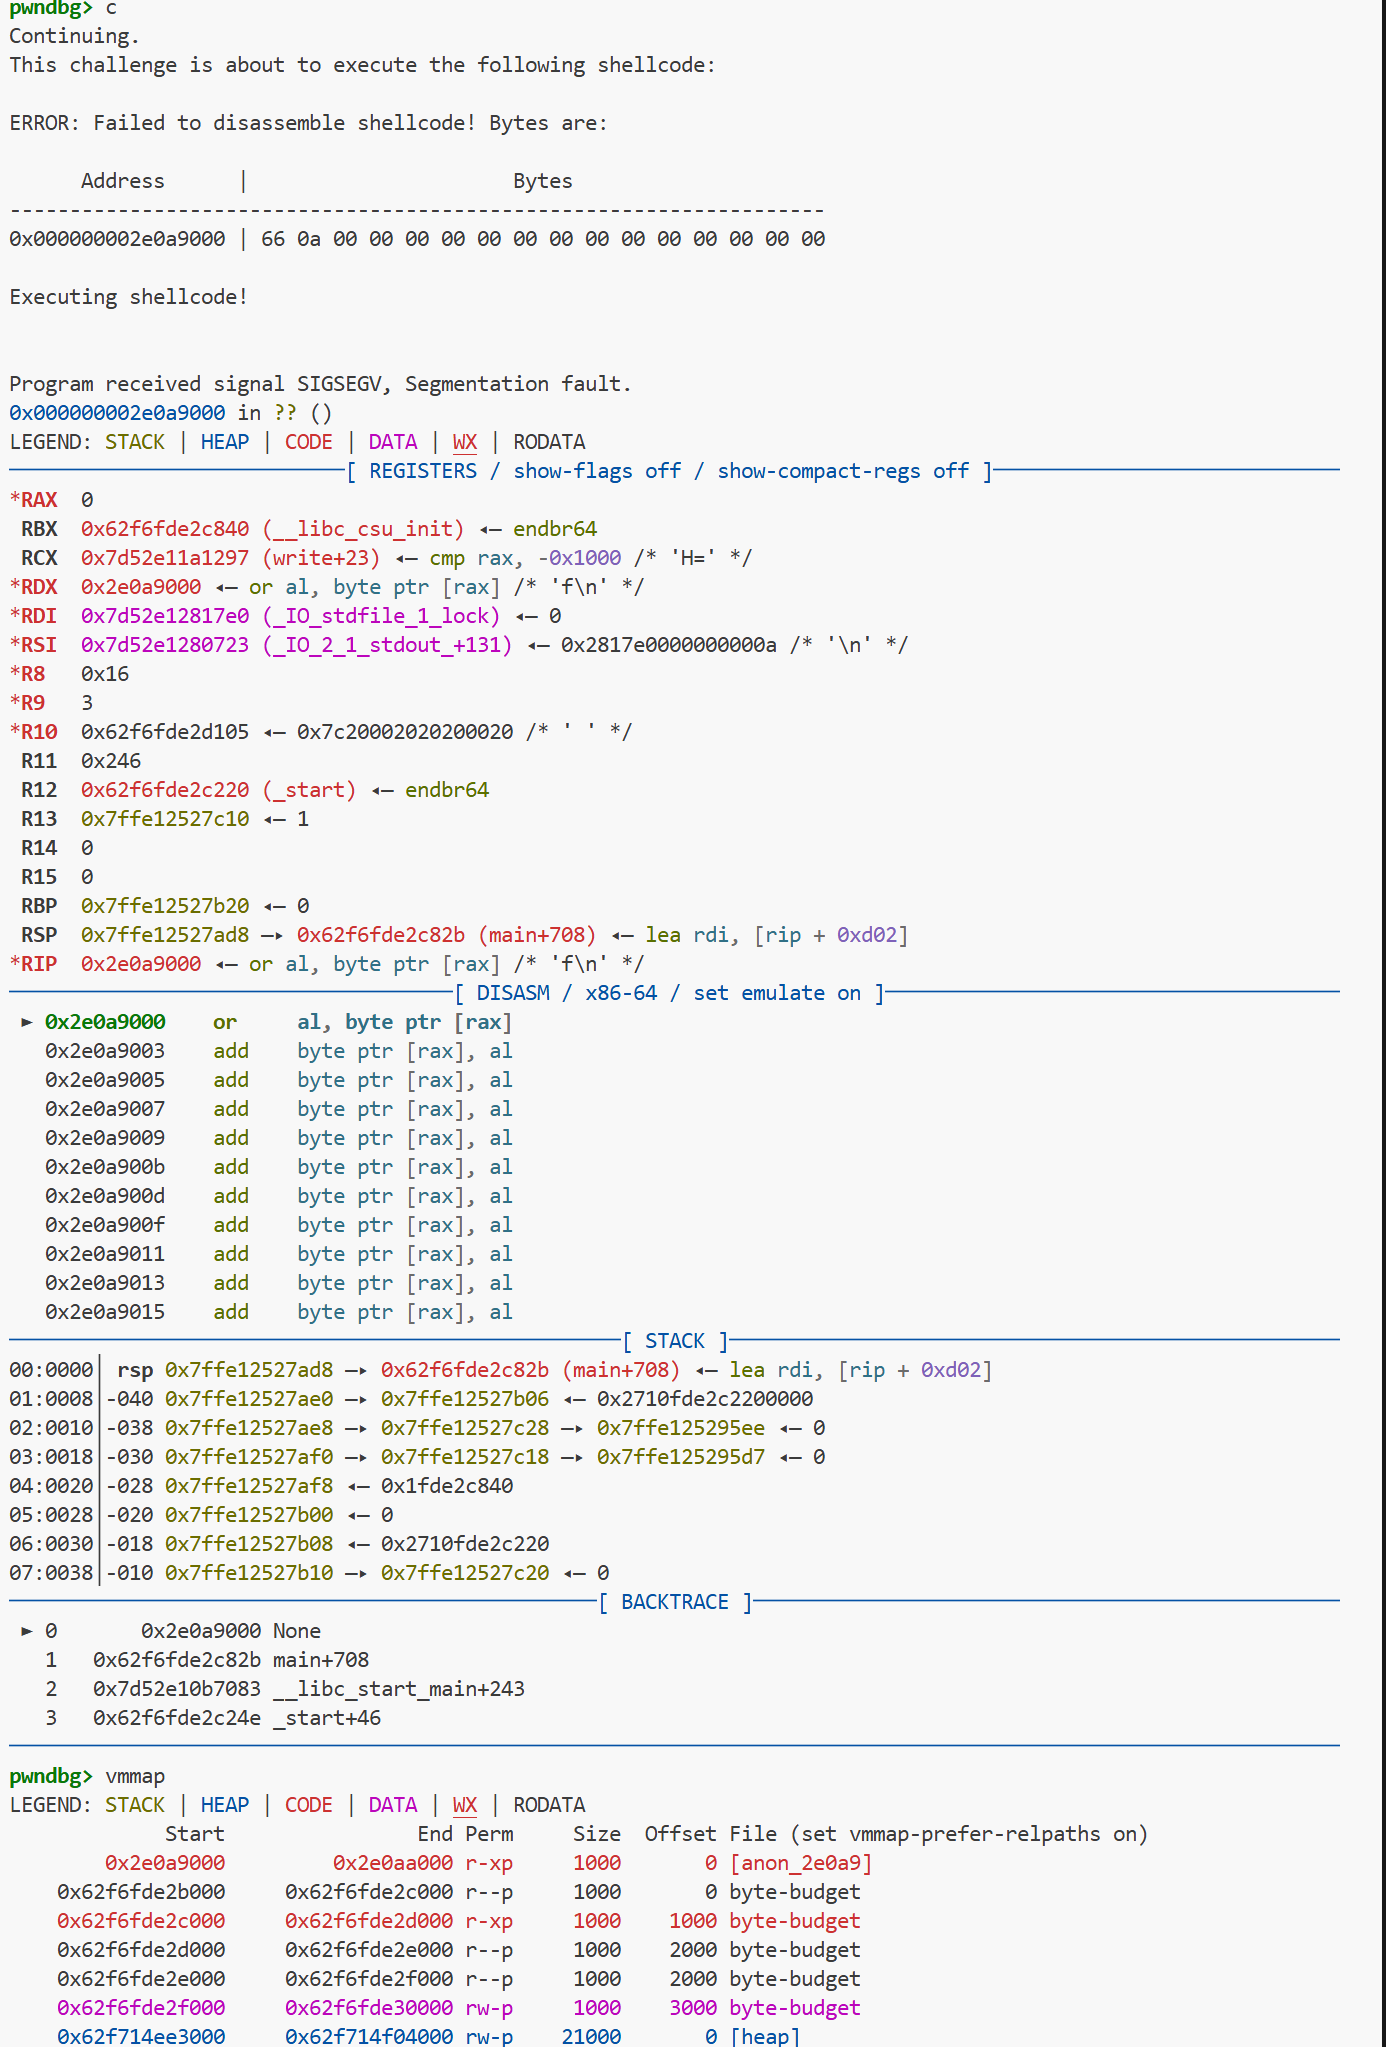Click the RBP address 0x7ffe12527b20

pos(165,906)
